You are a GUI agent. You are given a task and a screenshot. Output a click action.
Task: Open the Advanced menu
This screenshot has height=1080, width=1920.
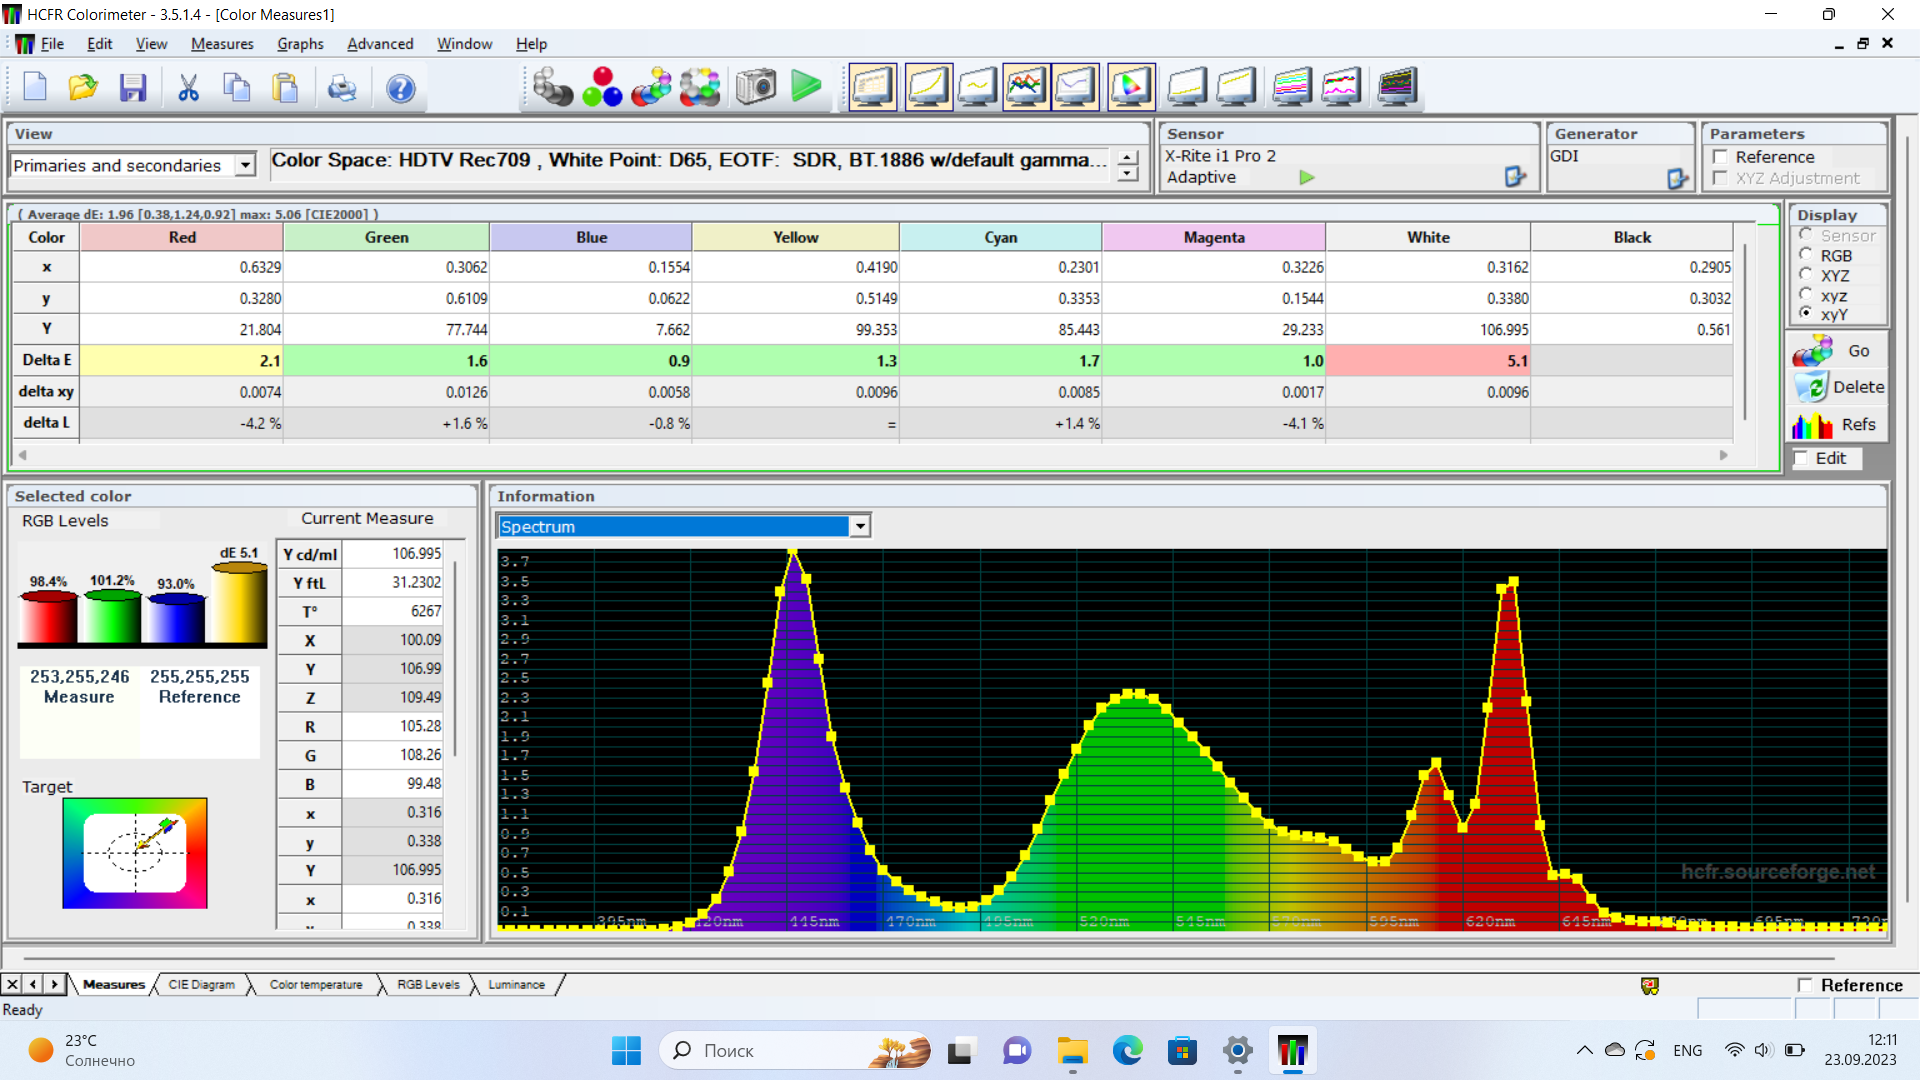pyautogui.click(x=380, y=44)
